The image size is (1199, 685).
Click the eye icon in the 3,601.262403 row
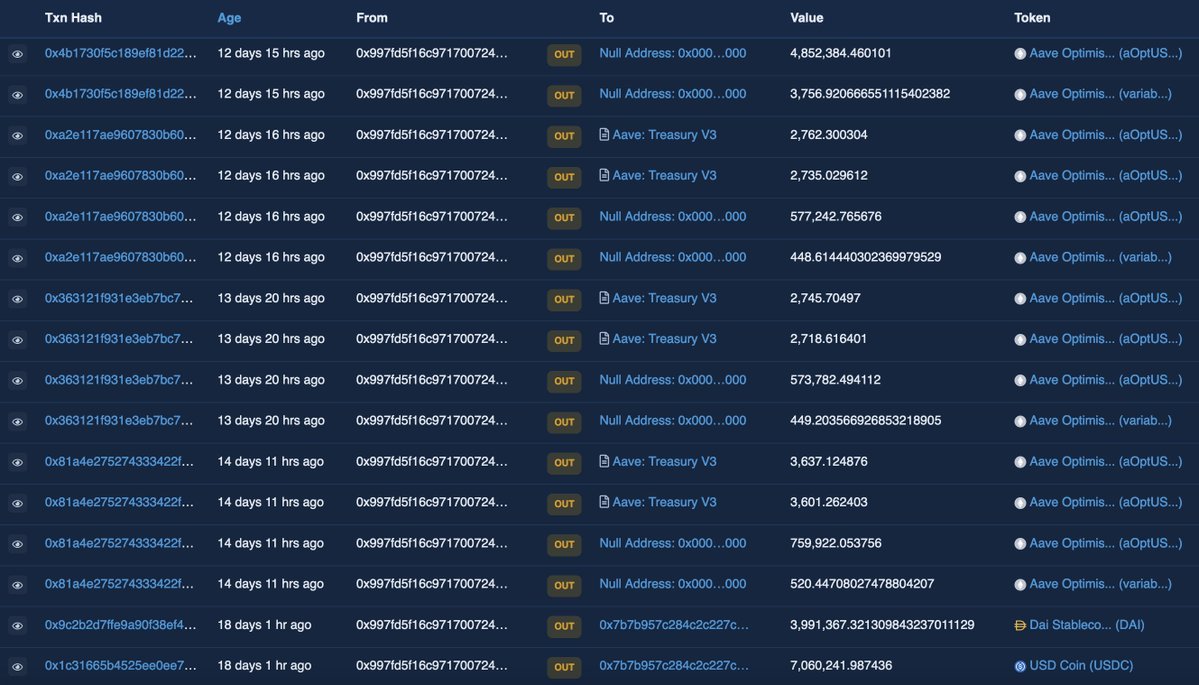click(18, 503)
